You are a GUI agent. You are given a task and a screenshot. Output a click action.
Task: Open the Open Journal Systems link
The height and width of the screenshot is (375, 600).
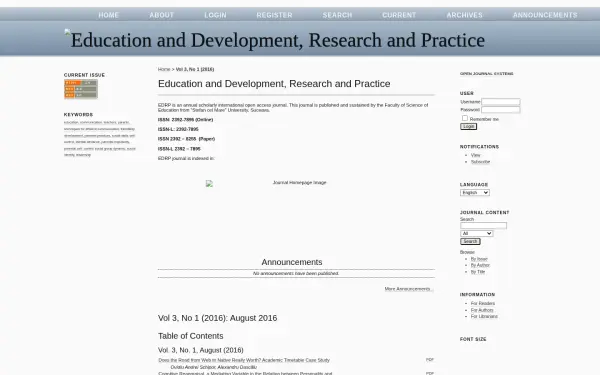click(486, 73)
